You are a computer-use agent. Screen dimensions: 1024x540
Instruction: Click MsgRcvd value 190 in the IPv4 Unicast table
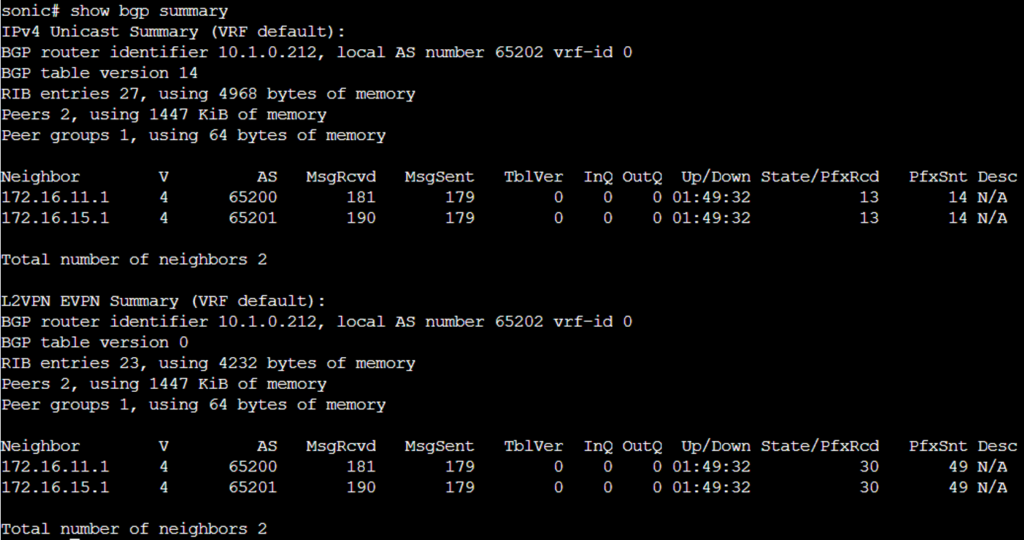(x=360, y=218)
